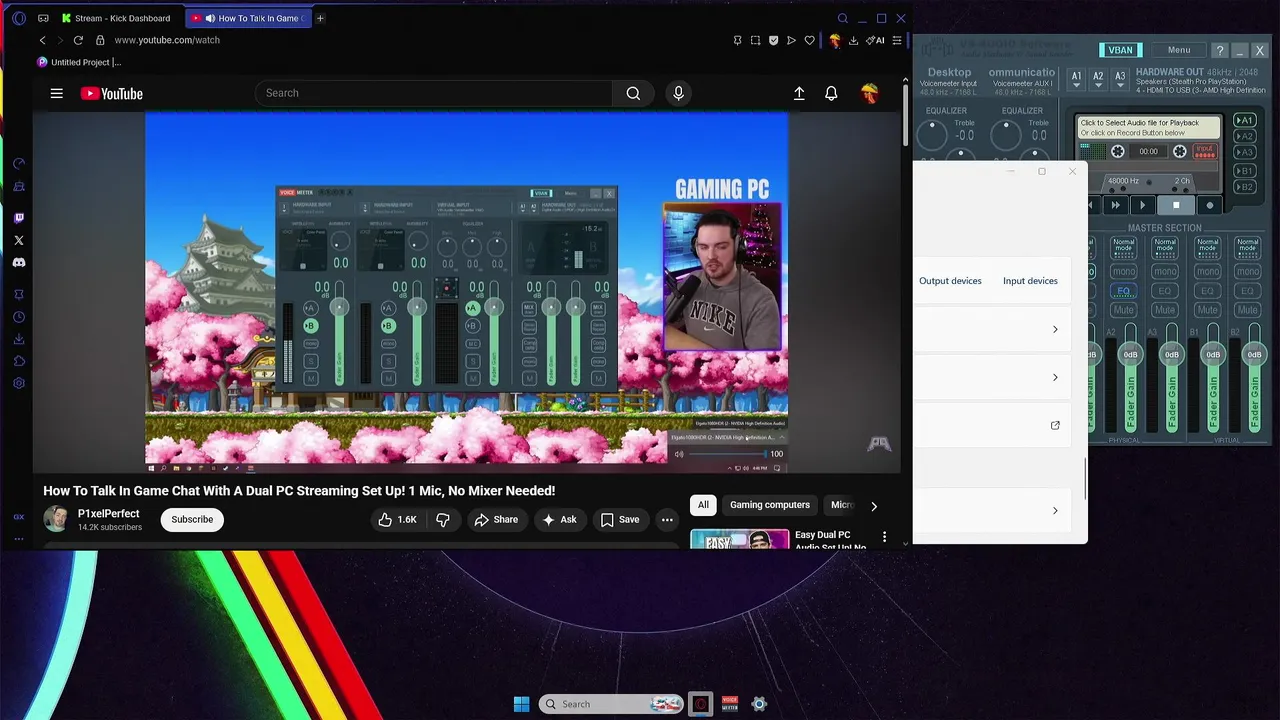Click the YouTube search magnifier button
This screenshot has width=1280, height=720.
pyautogui.click(x=633, y=93)
